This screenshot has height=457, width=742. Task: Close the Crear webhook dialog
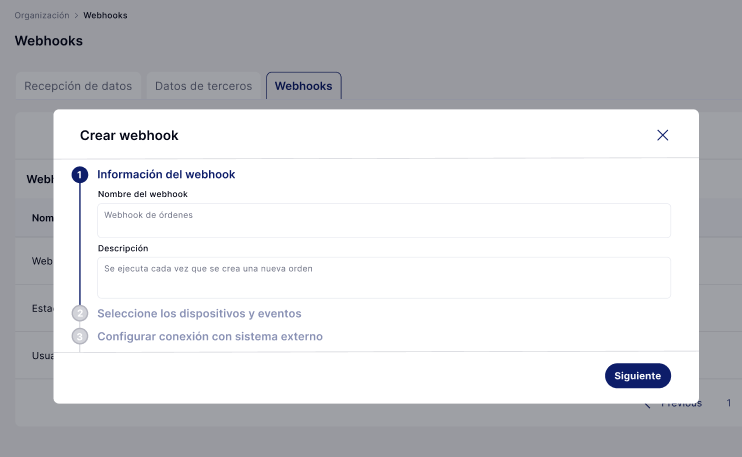pyautogui.click(x=662, y=135)
